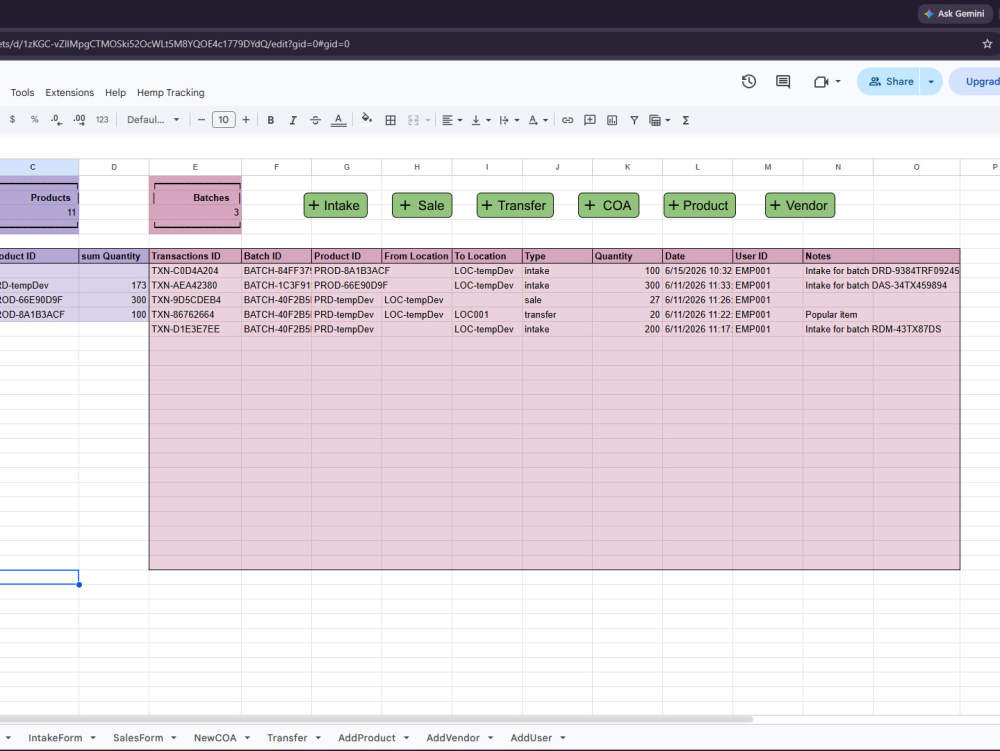Viewport: 1000px width, 751px height.
Task: Switch to the AddProduct sheet tab
Action: click(x=367, y=738)
